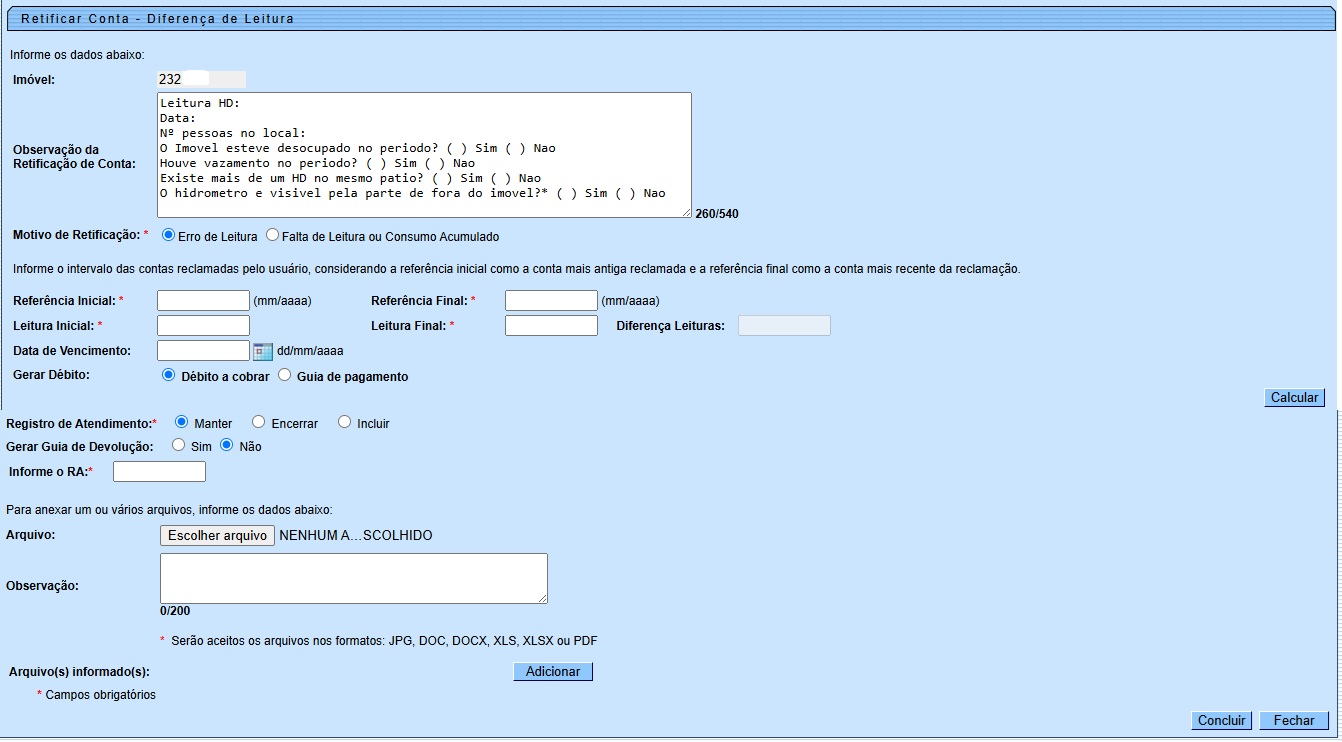Focus the Referência Final field
The height and width of the screenshot is (742, 1342).
click(x=551, y=300)
